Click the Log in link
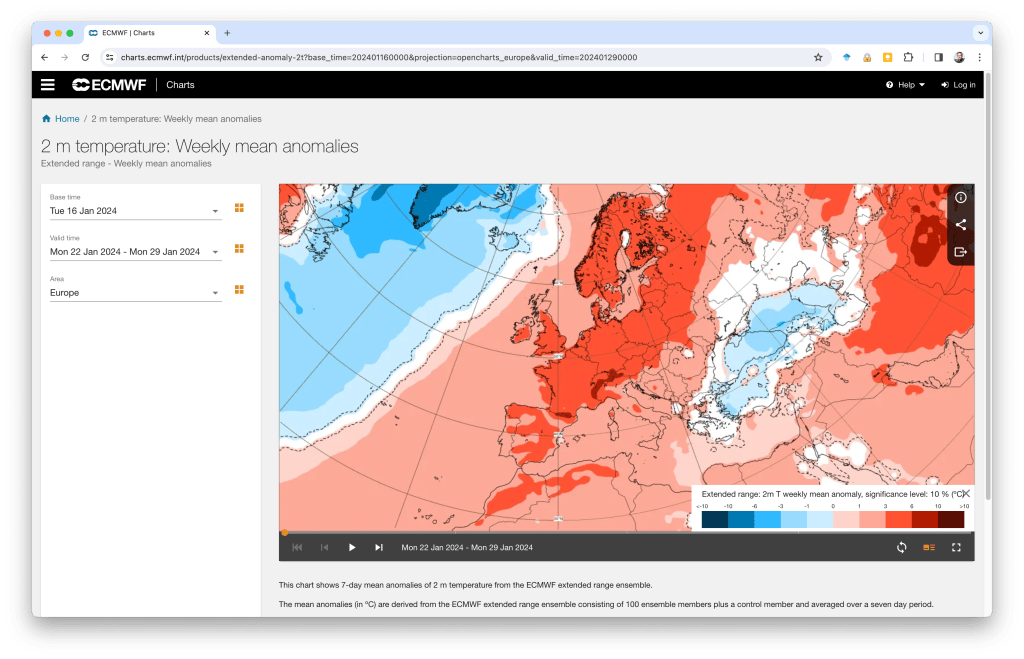 coord(958,85)
